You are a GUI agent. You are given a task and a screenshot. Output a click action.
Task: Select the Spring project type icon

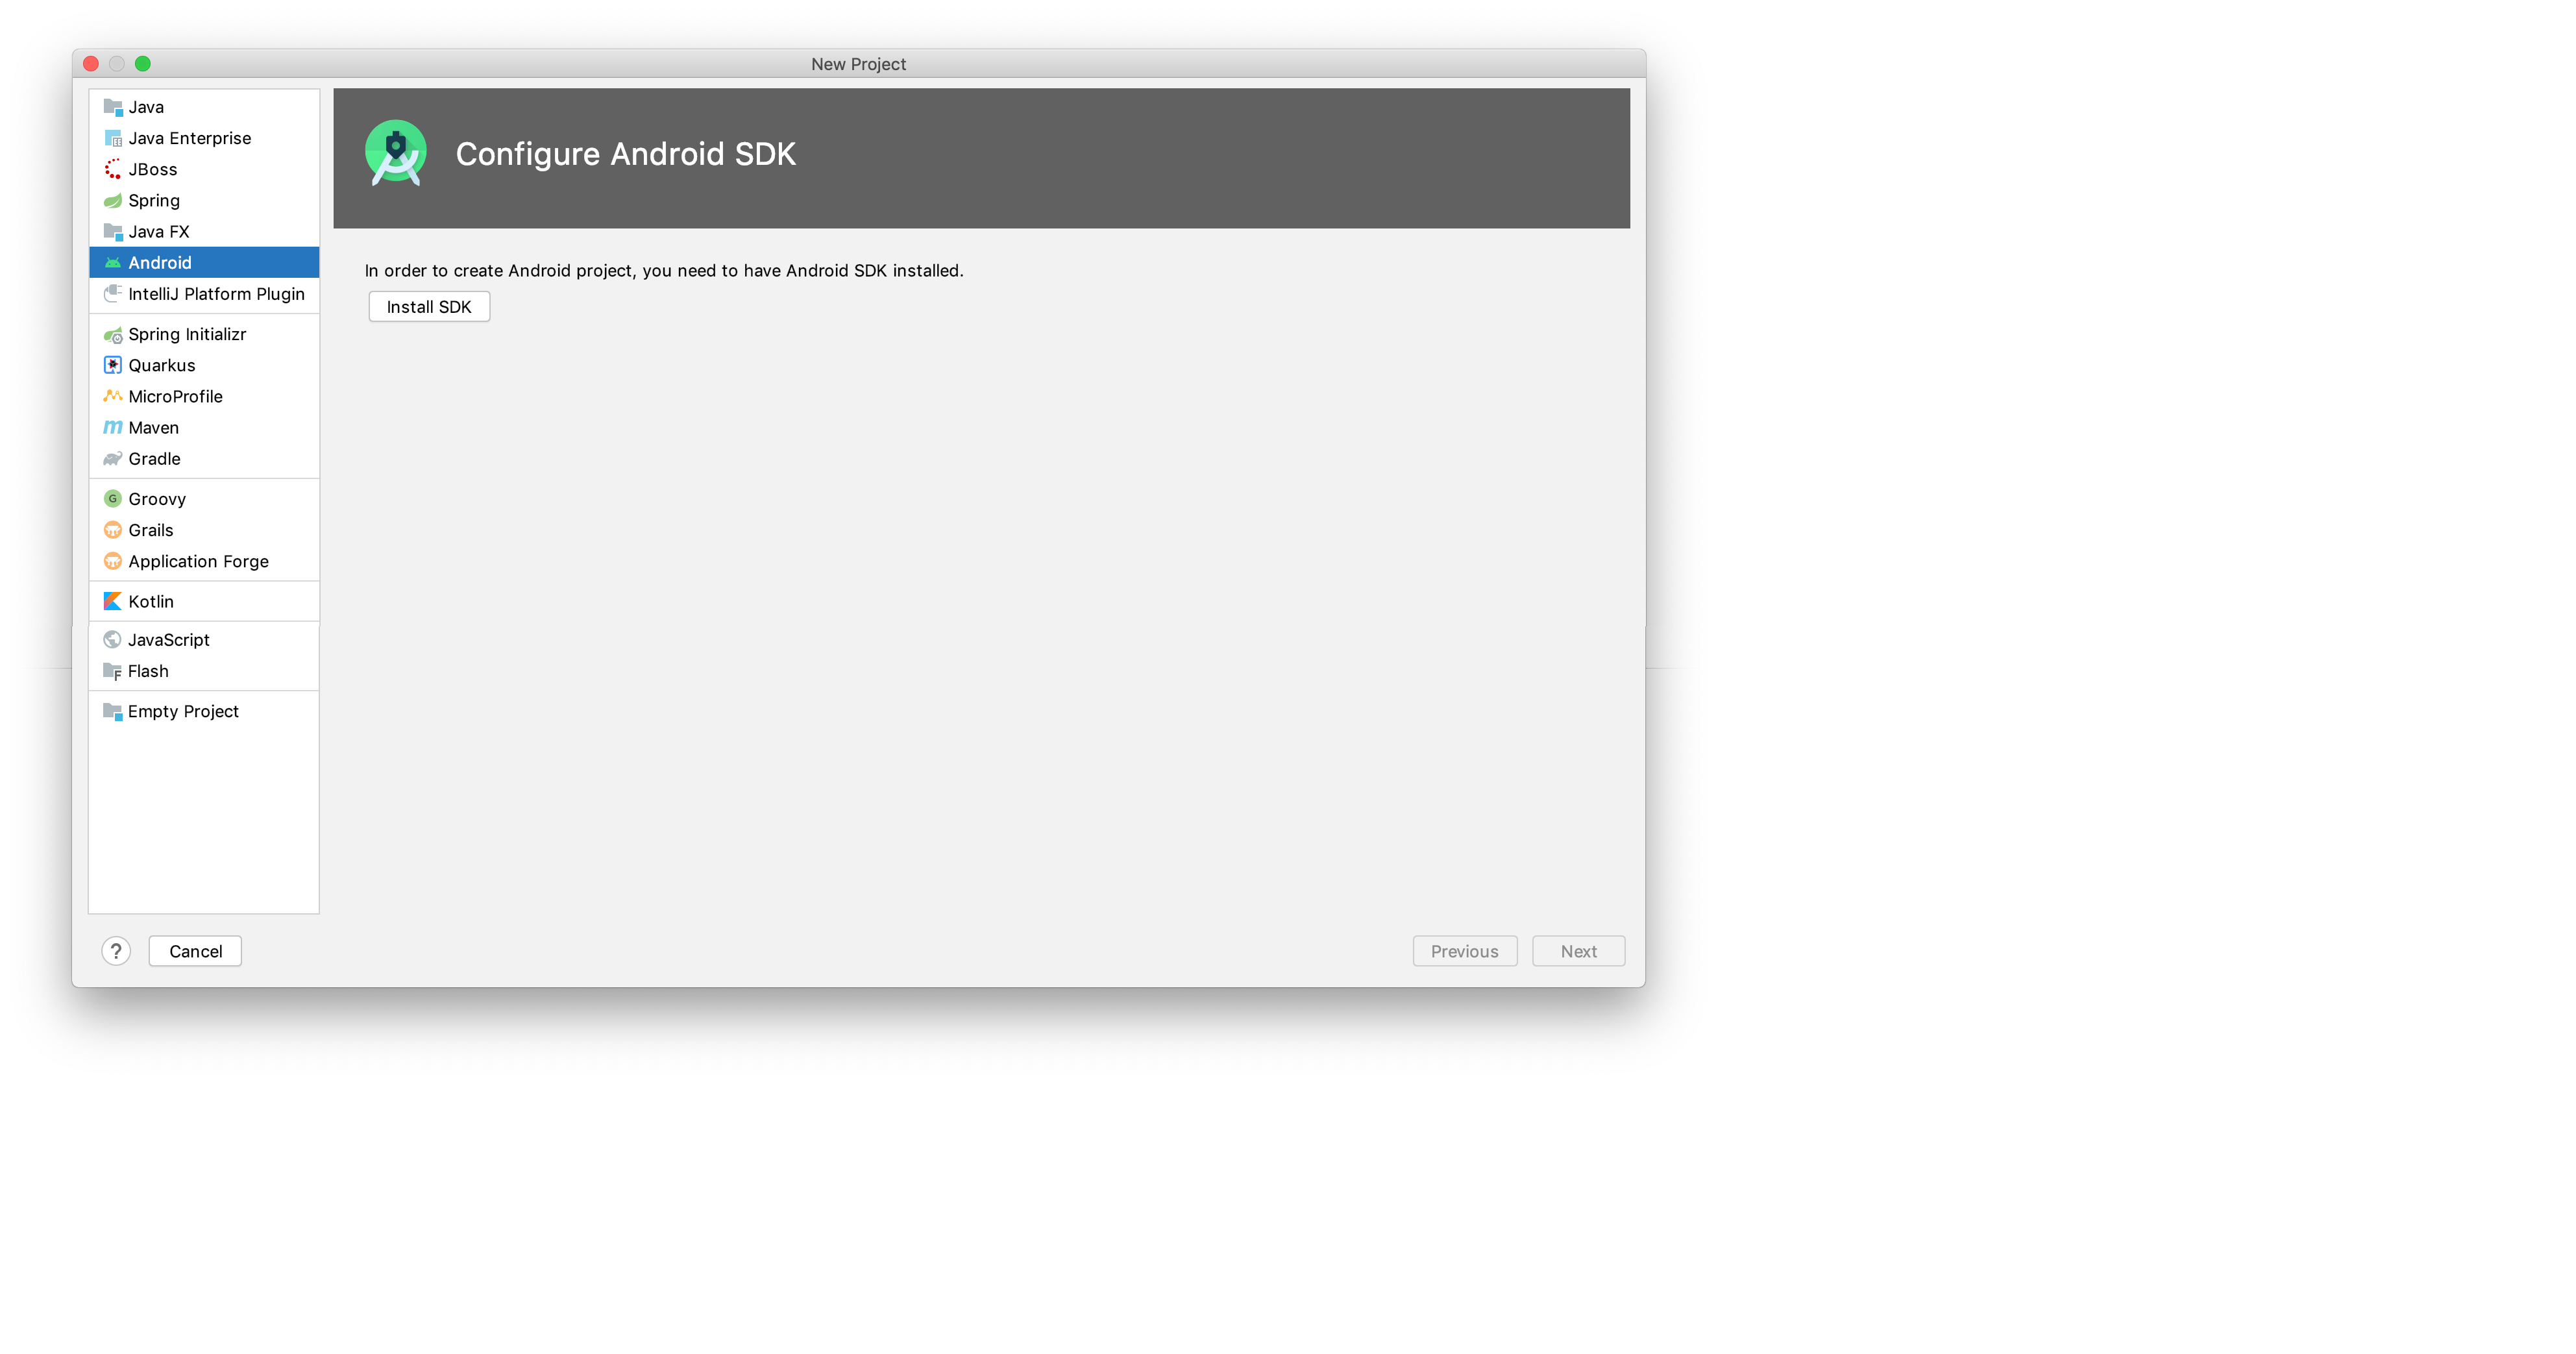pyautogui.click(x=112, y=199)
